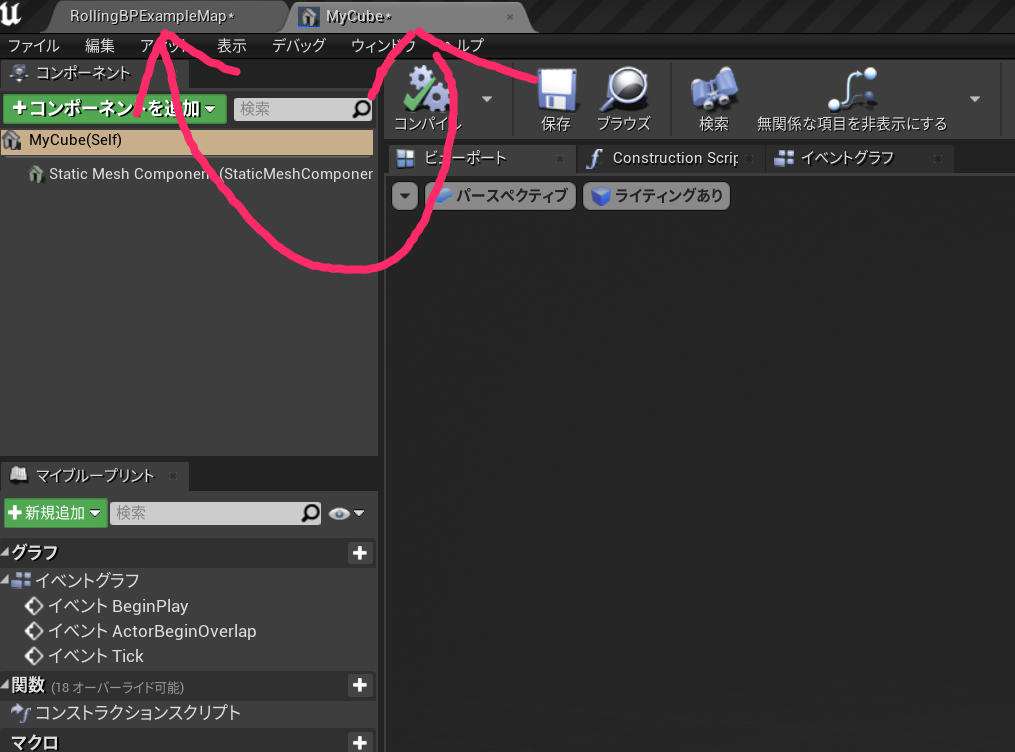
Task: Click the Unreal Engine logo icon
Action: (x=13, y=16)
